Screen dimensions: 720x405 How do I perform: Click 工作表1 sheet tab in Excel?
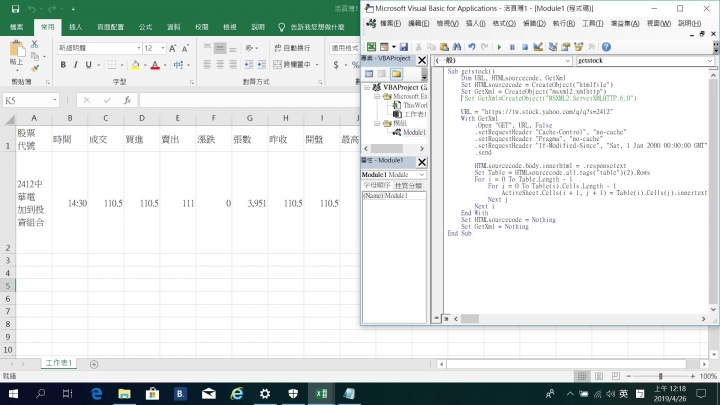[58, 363]
